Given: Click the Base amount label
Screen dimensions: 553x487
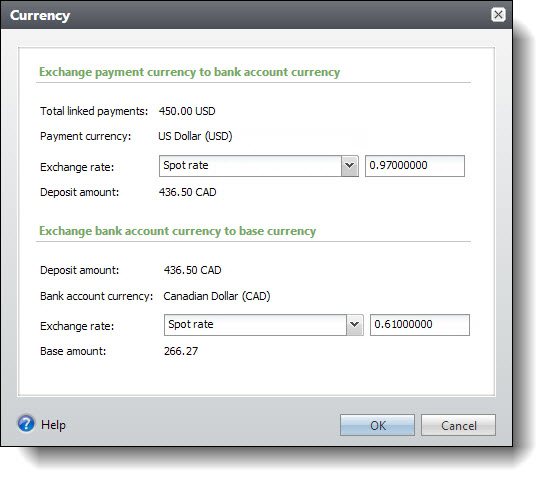Looking at the screenshot, I should pos(73,351).
